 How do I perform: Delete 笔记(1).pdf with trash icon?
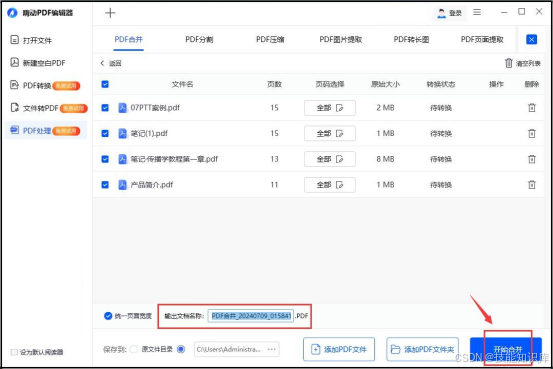(532, 133)
